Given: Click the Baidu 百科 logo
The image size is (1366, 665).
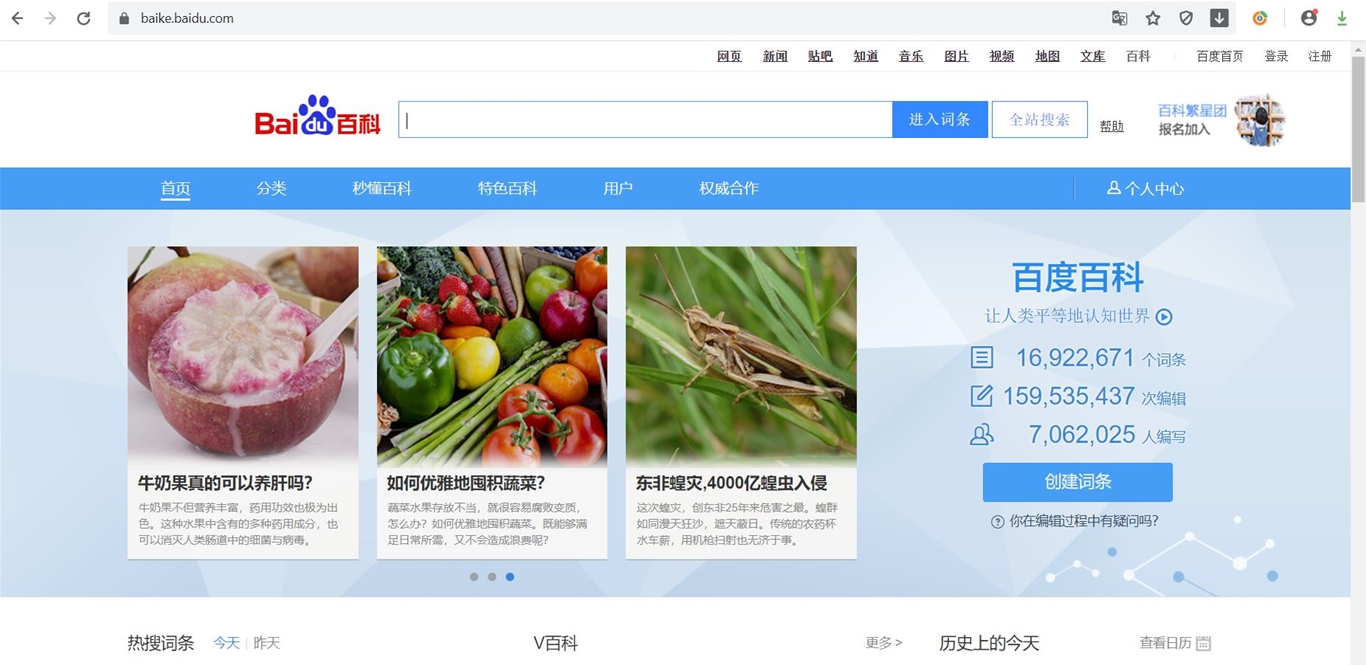Looking at the screenshot, I should pos(316,115).
